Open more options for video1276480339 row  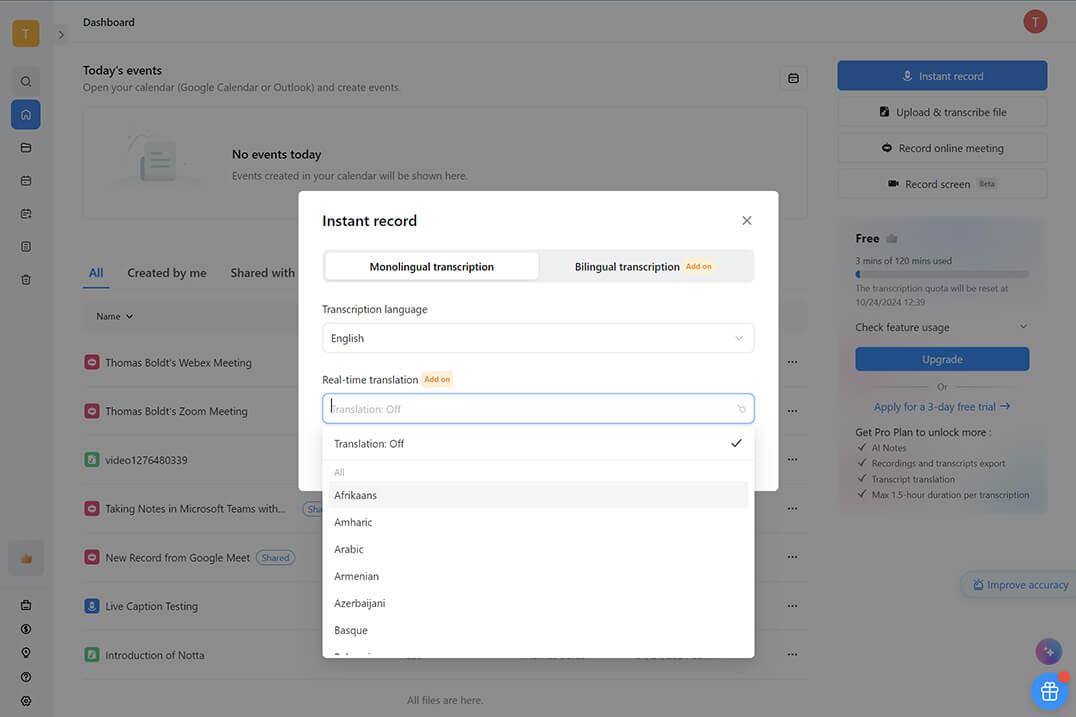(x=793, y=460)
